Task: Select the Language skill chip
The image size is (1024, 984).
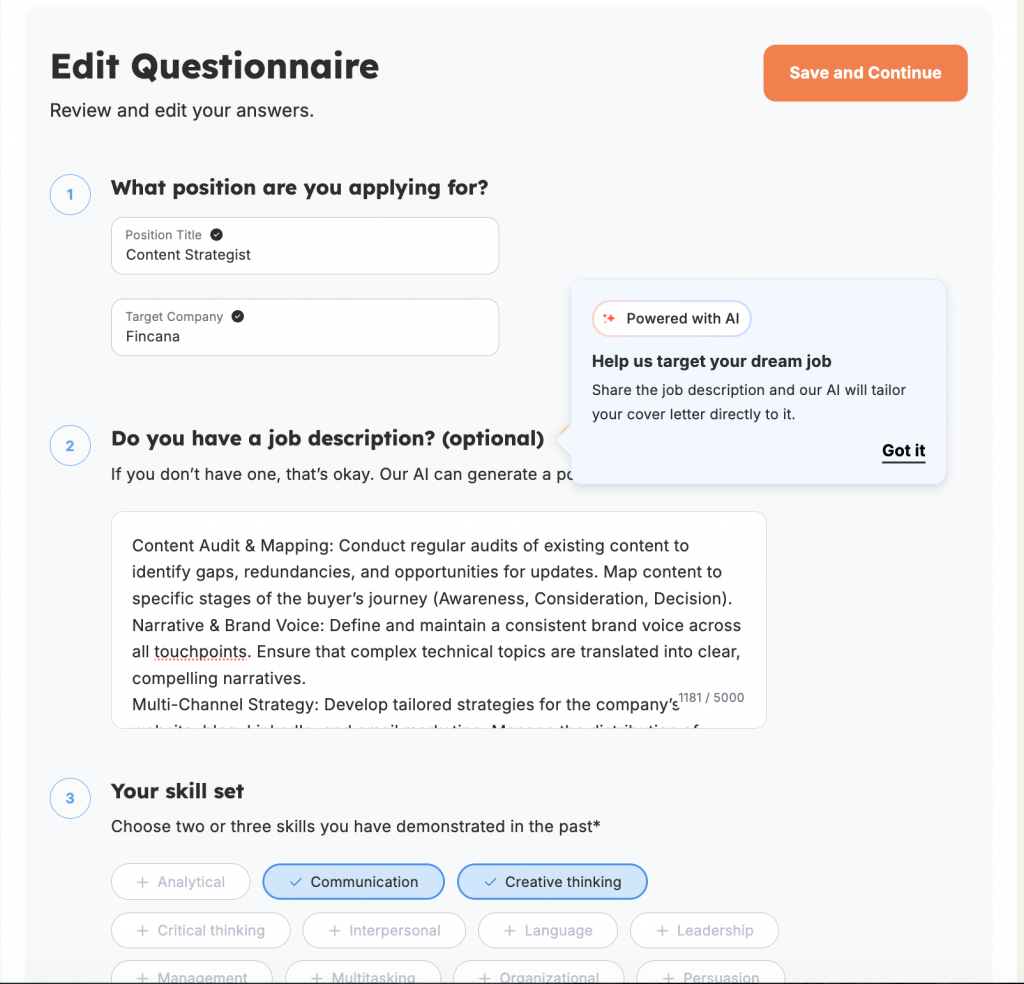Action: tap(547, 930)
